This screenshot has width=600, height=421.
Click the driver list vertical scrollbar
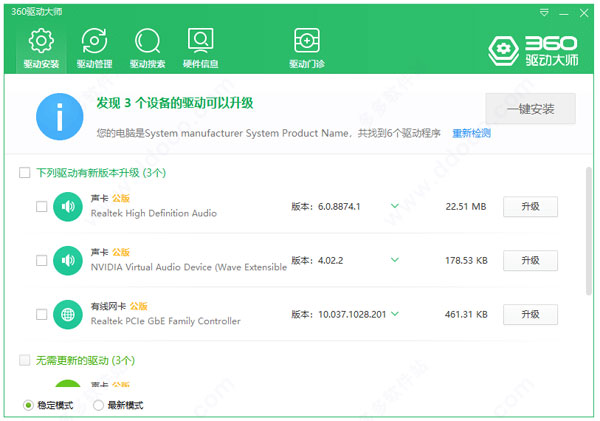(589, 231)
